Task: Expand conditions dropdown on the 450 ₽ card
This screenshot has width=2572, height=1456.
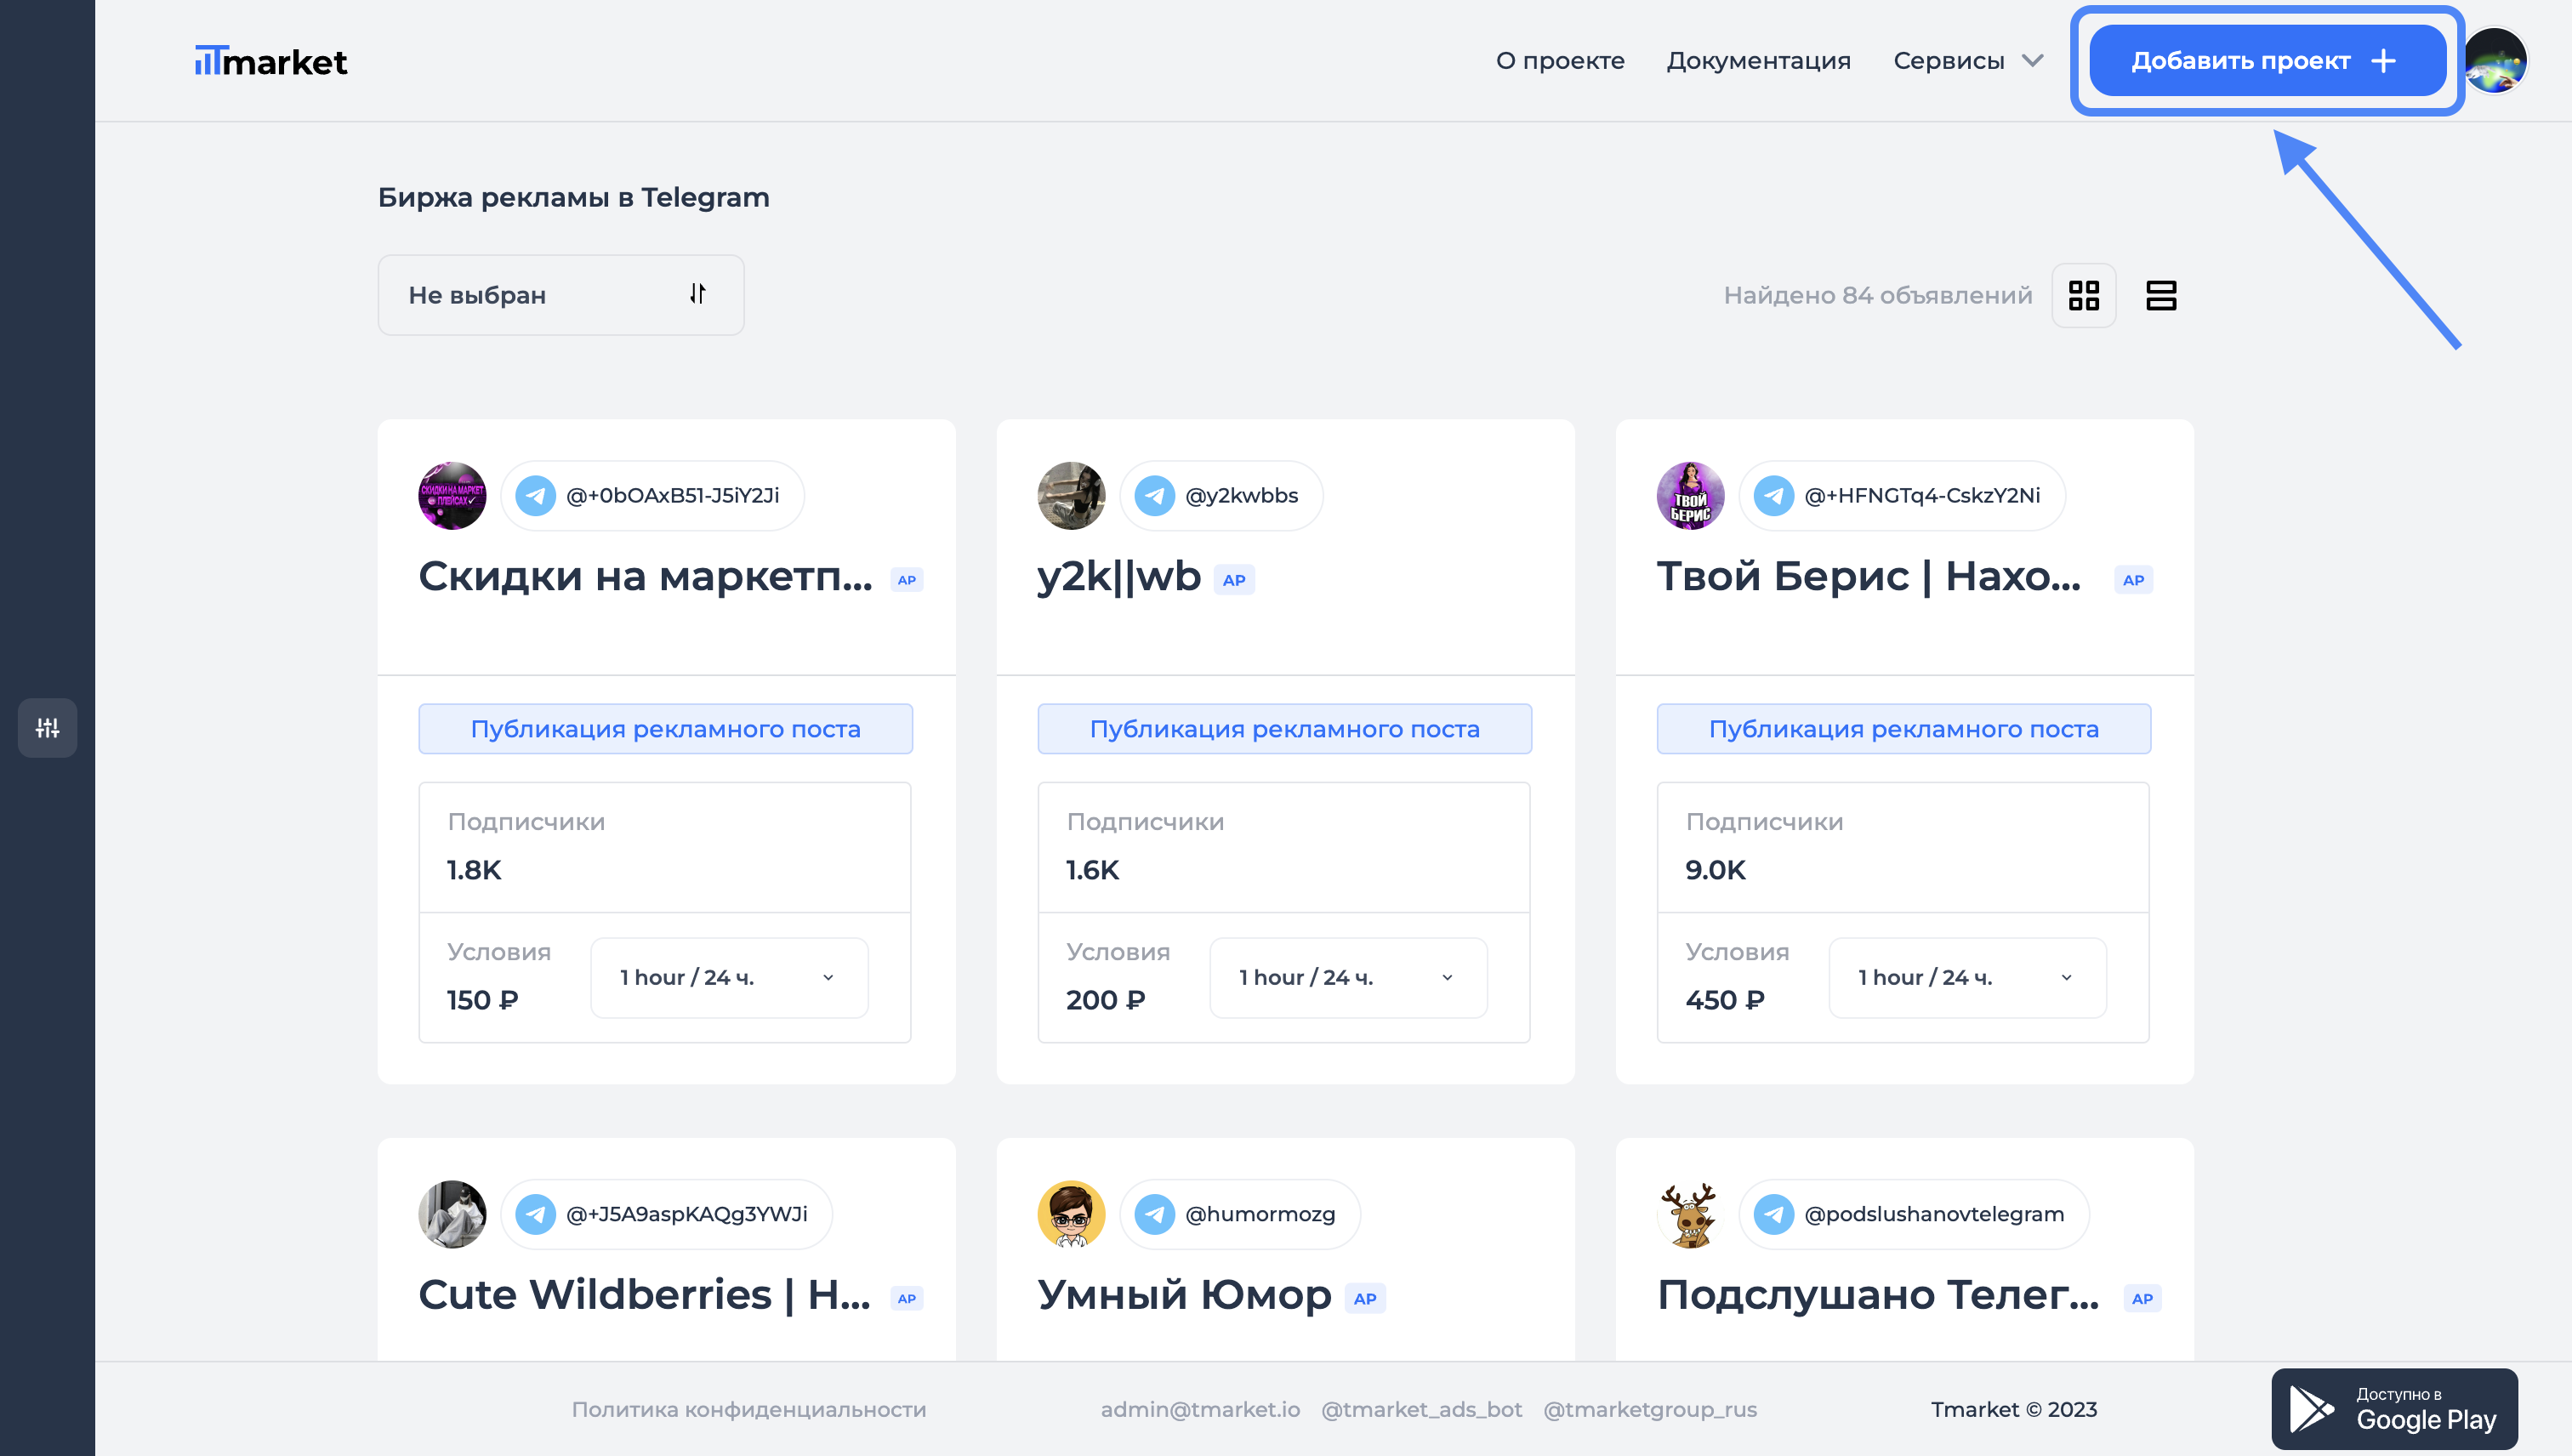Action: [1967, 978]
